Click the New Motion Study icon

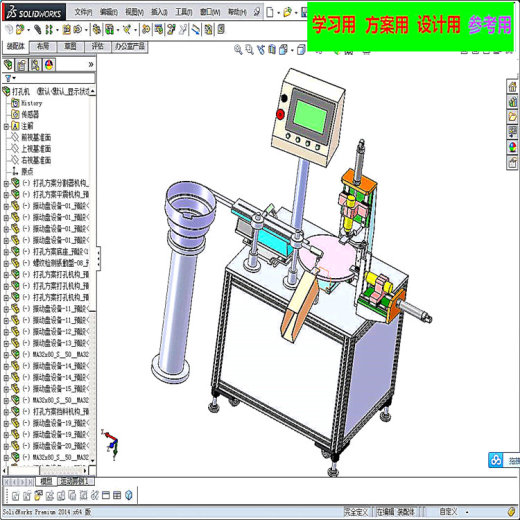[x=146, y=30]
